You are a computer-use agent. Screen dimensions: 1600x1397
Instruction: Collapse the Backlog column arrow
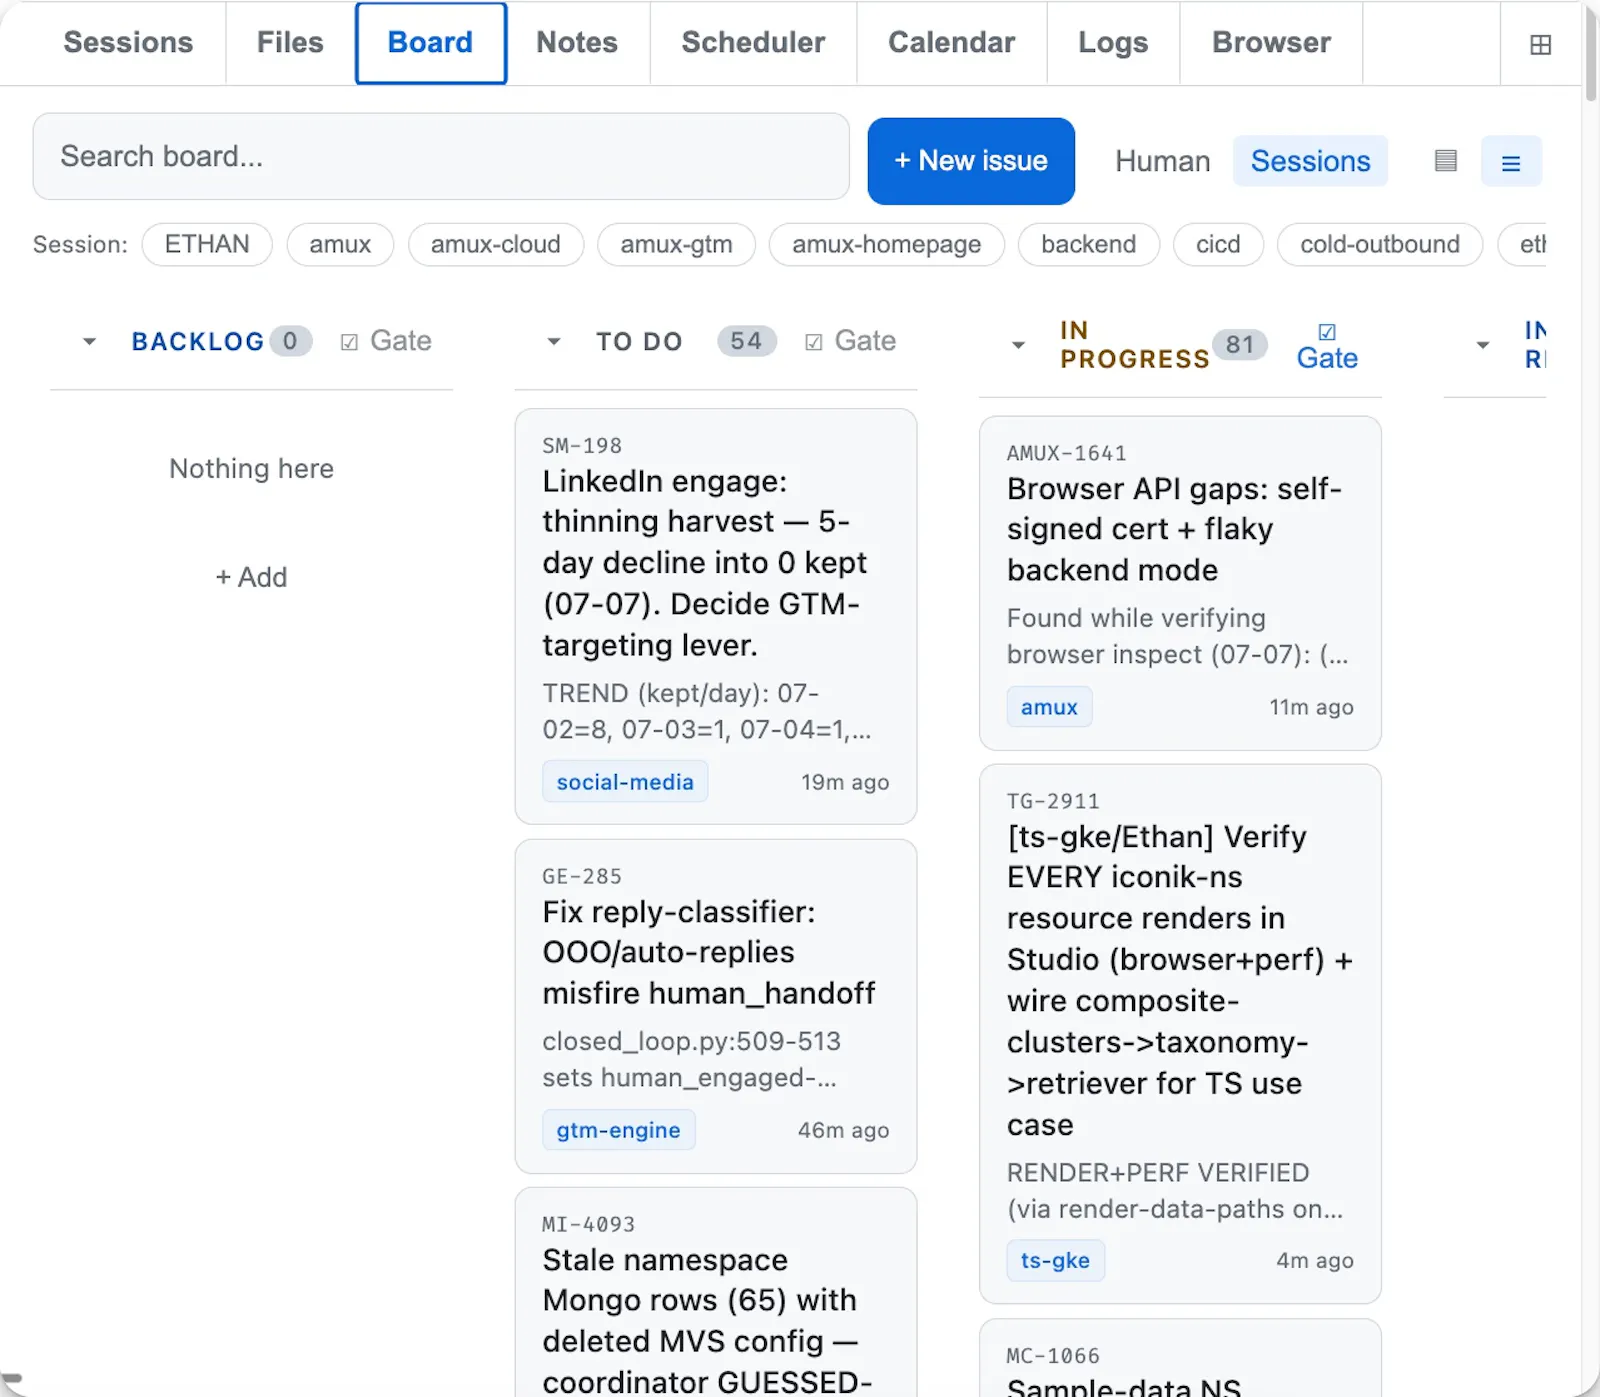89,342
